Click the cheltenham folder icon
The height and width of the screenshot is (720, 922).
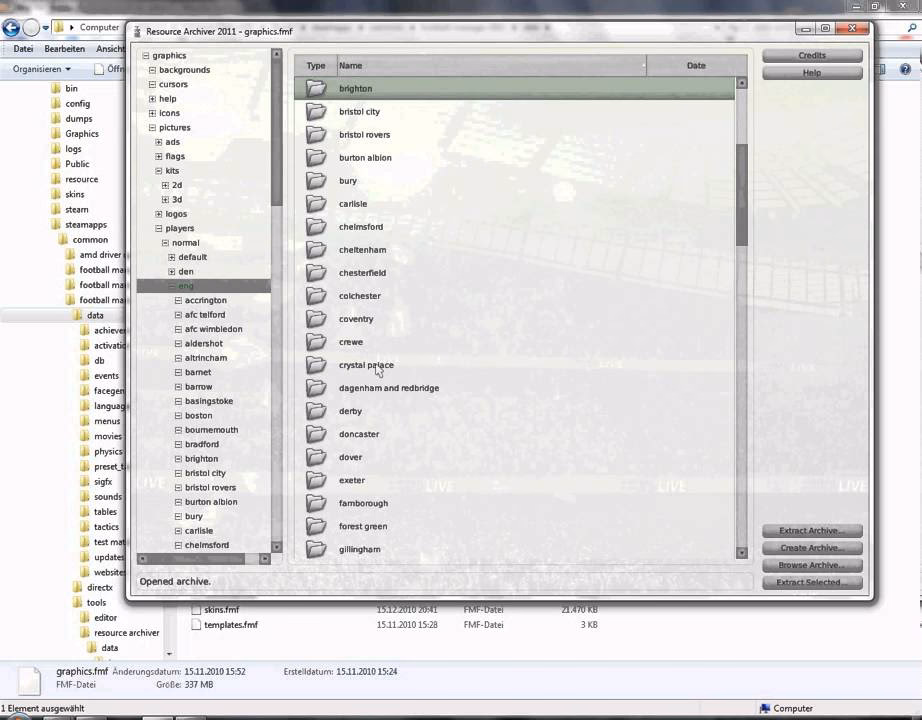tap(316, 249)
